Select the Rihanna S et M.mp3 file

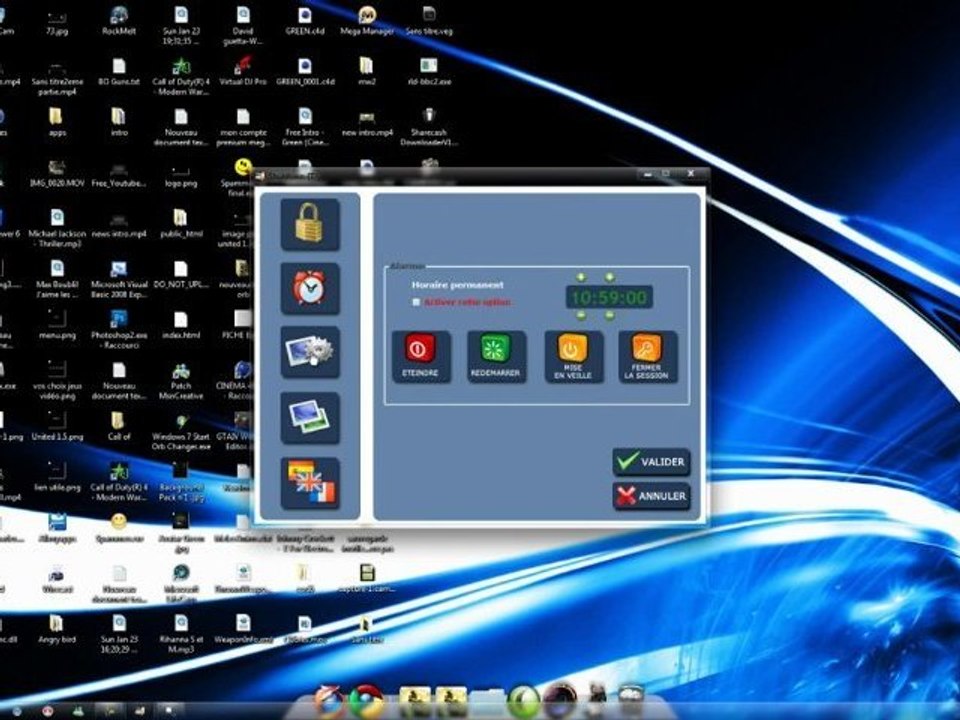[x=181, y=634]
